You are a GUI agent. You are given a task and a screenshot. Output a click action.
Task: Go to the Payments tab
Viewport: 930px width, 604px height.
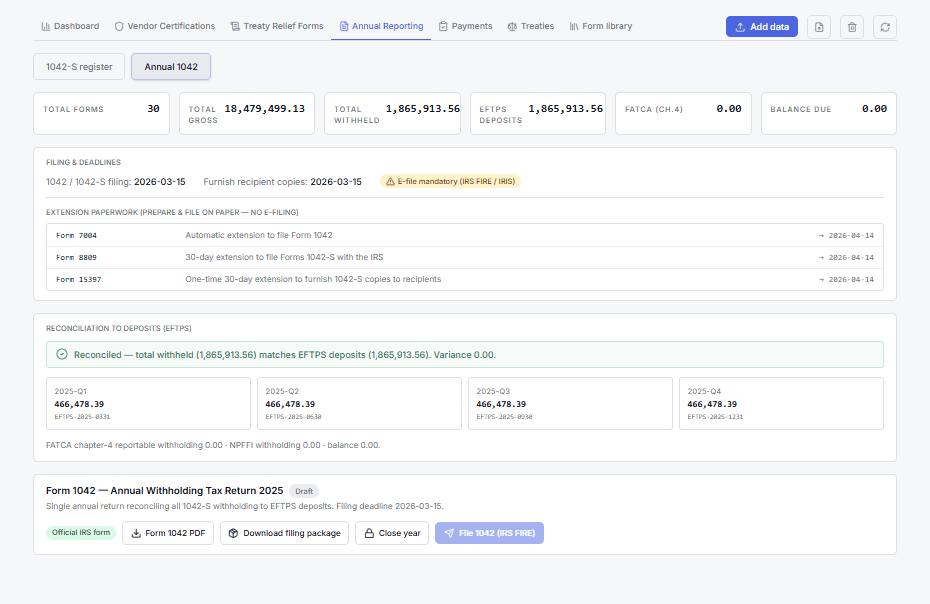click(x=465, y=26)
